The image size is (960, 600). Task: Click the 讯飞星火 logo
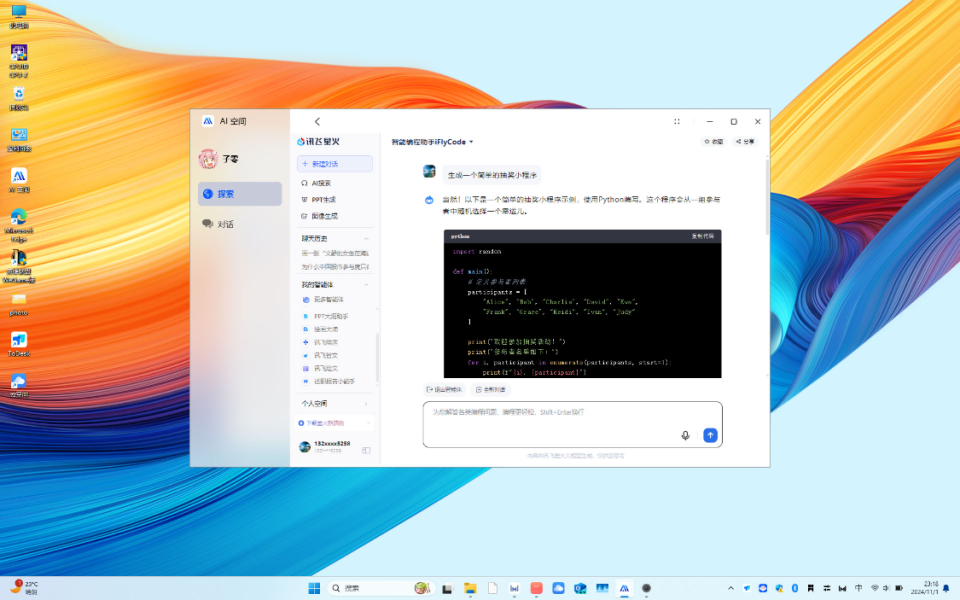click(318, 141)
